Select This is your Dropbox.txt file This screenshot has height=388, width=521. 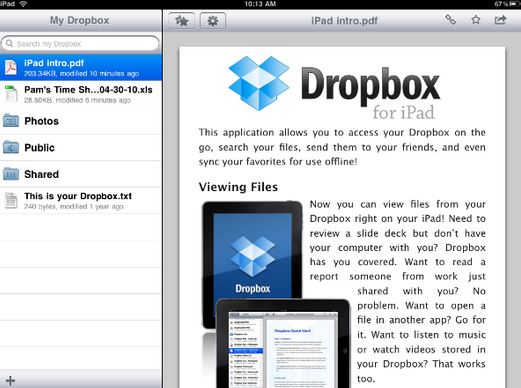(81, 201)
